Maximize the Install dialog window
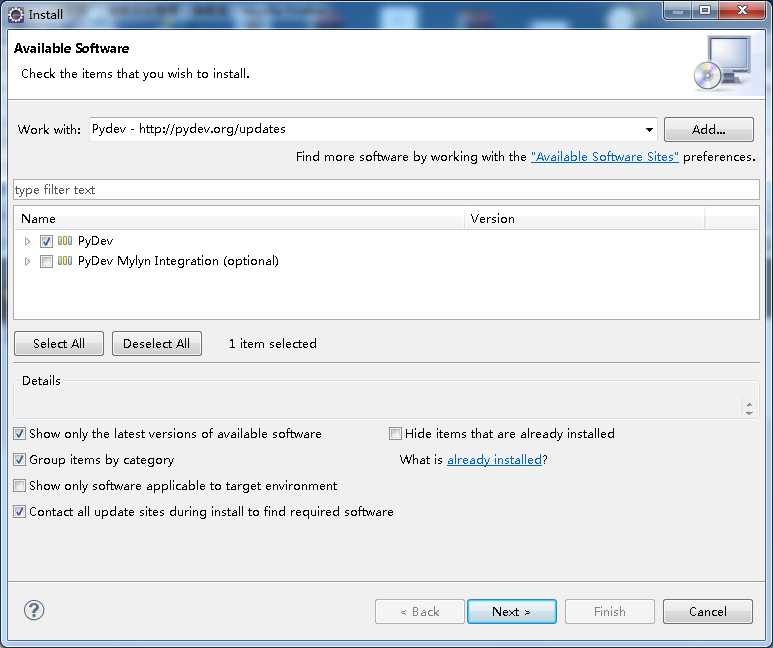Image resolution: width=773 pixels, height=648 pixels. 705,10
